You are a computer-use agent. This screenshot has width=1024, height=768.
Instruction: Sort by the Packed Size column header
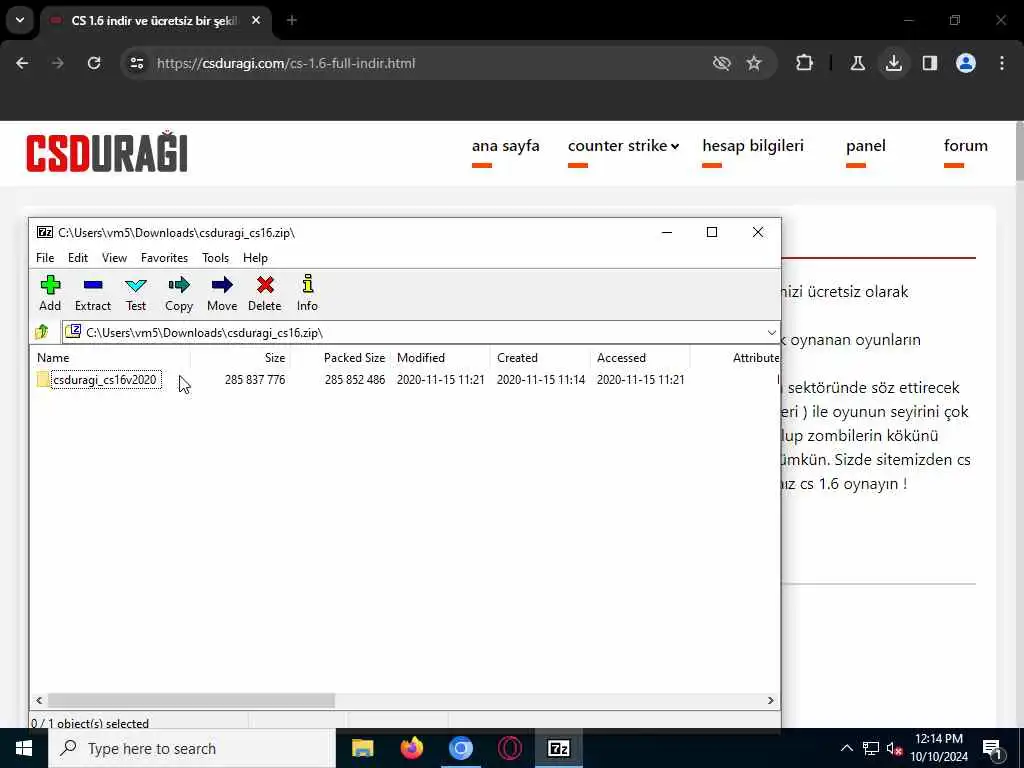click(341, 358)
